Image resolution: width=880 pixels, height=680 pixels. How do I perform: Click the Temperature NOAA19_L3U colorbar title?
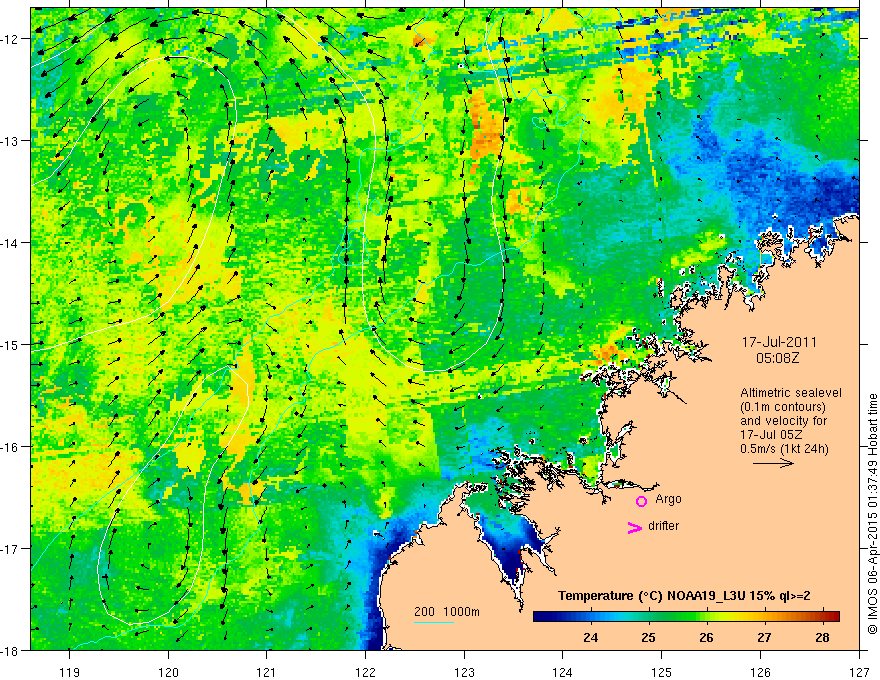point(684,596)
